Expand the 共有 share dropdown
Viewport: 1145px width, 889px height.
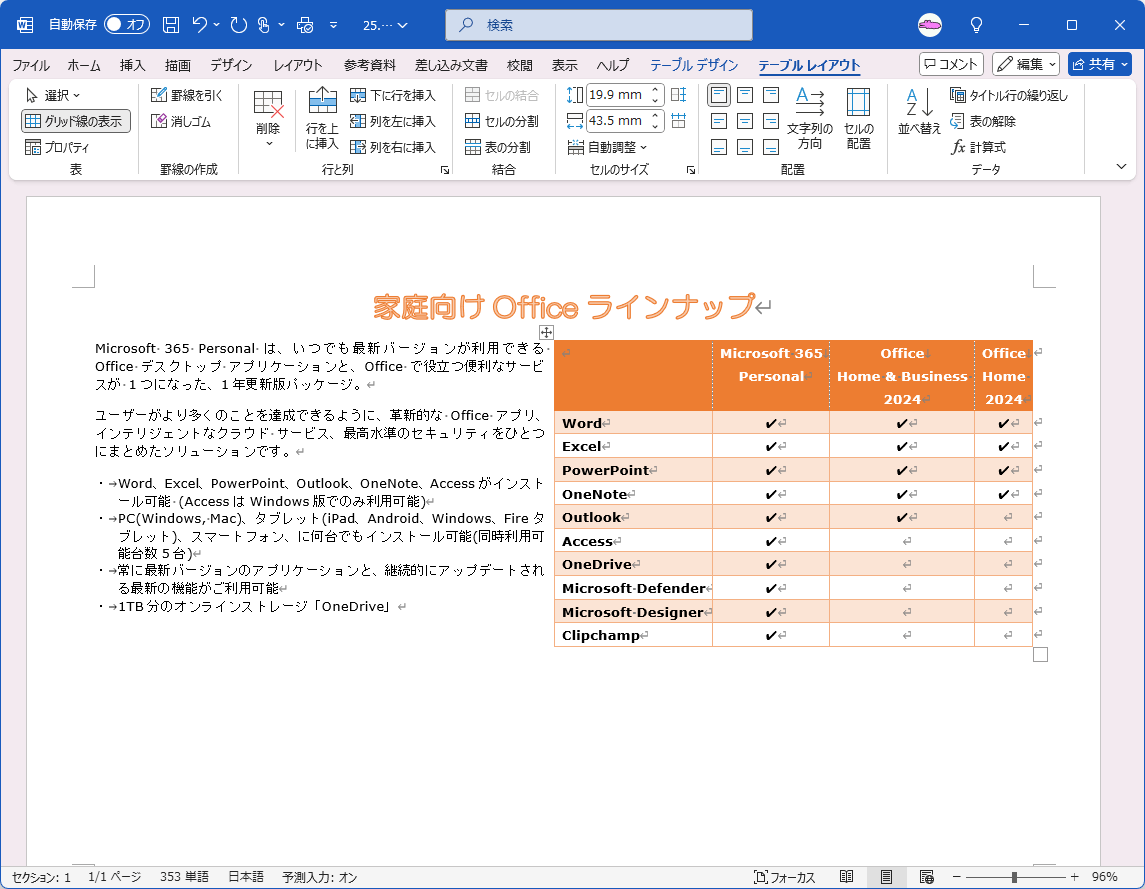[x=1125, y=64]
